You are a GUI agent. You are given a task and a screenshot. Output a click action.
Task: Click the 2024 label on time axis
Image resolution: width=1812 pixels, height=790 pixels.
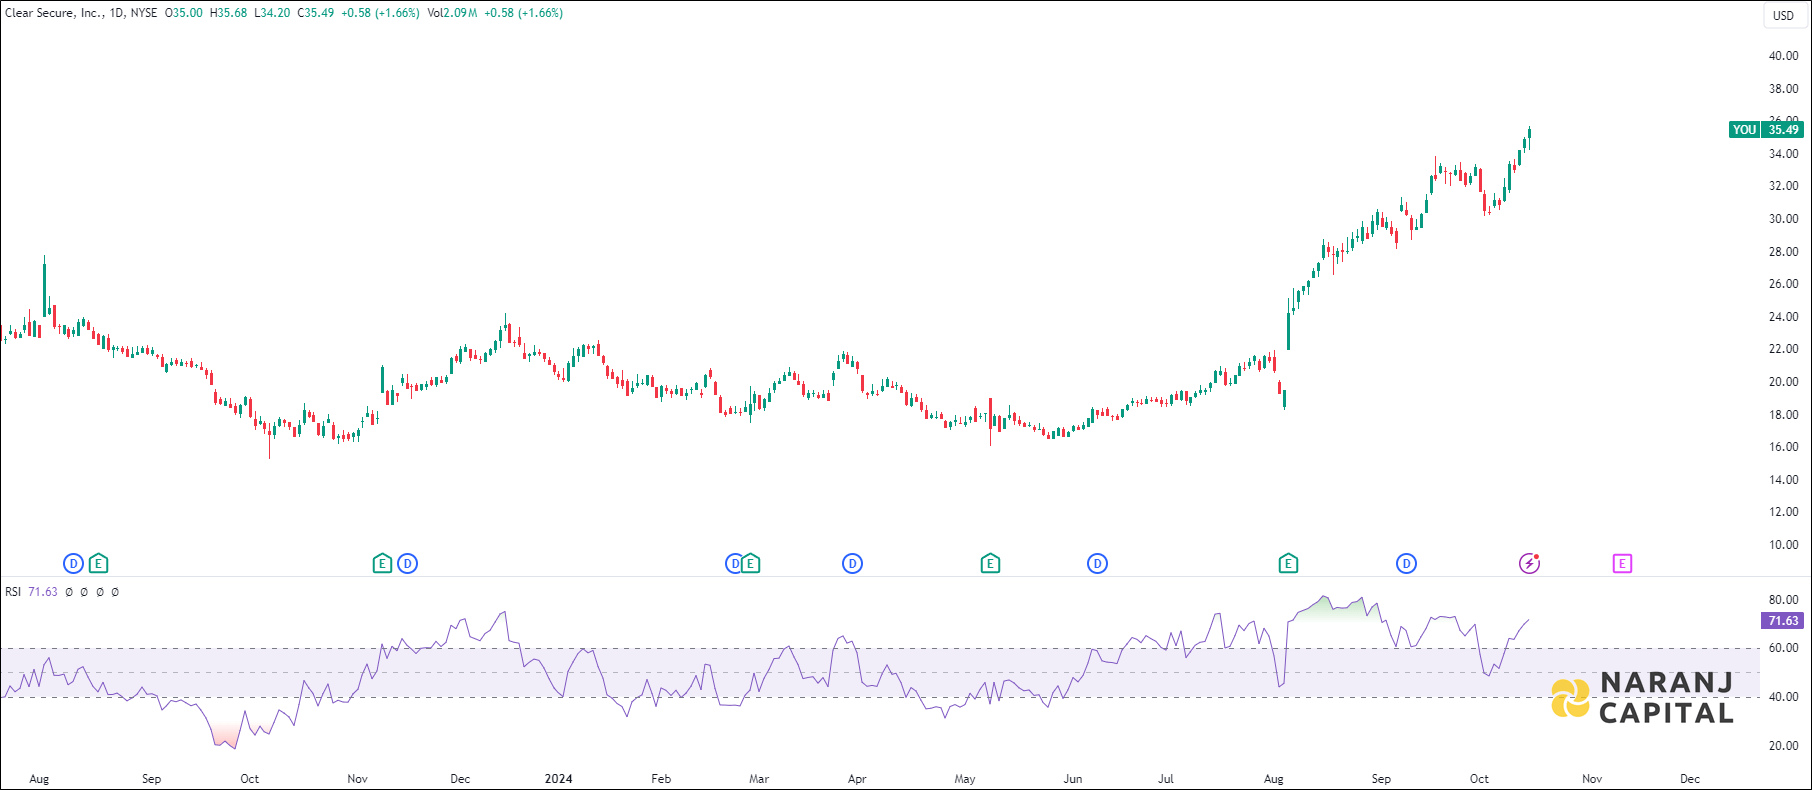pyautogui.click(x=558, y=779)
